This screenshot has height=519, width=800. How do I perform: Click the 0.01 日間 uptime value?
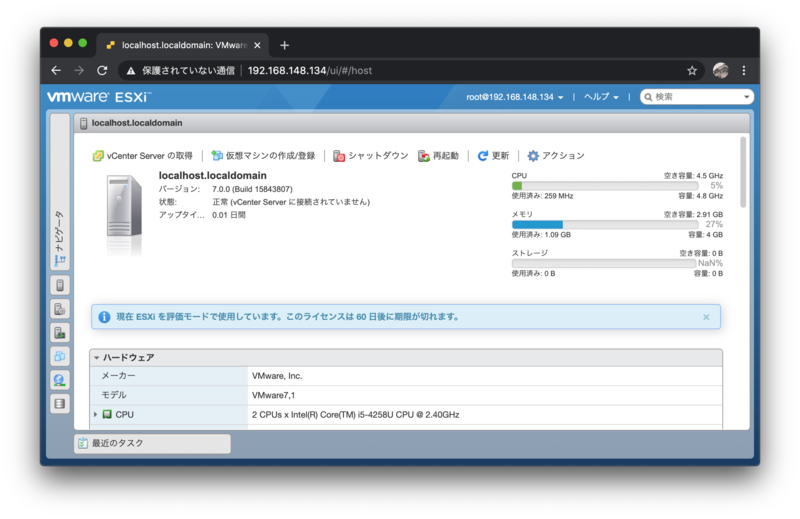click(229, 215)
